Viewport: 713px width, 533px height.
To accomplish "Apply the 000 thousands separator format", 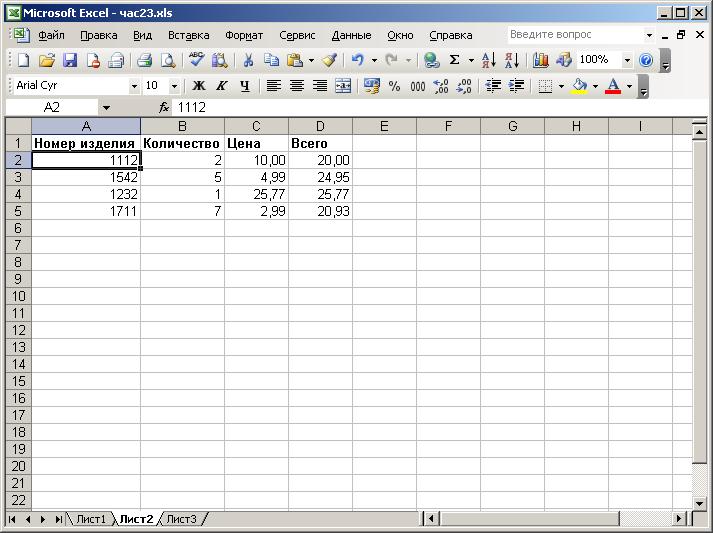I will (418, 85).
